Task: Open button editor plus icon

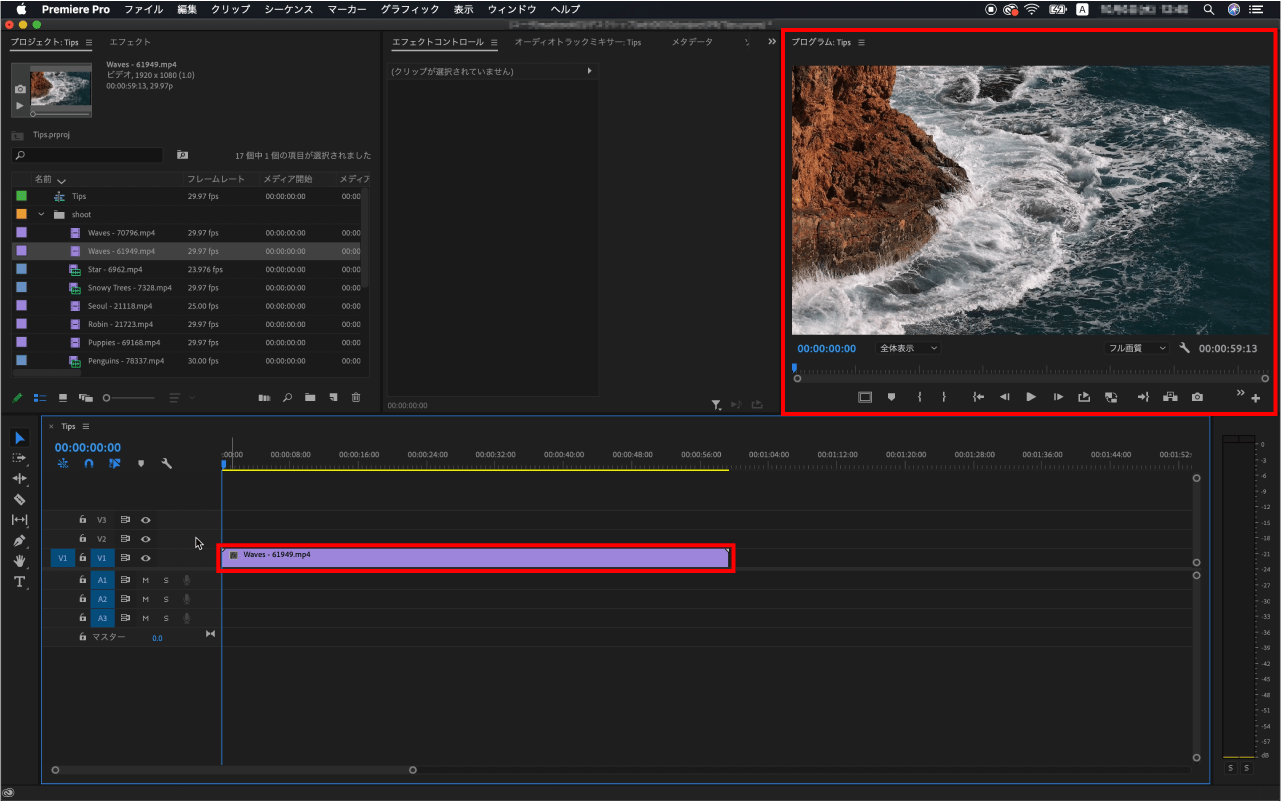Action: pyautogui.click(x=1256, y=399)
